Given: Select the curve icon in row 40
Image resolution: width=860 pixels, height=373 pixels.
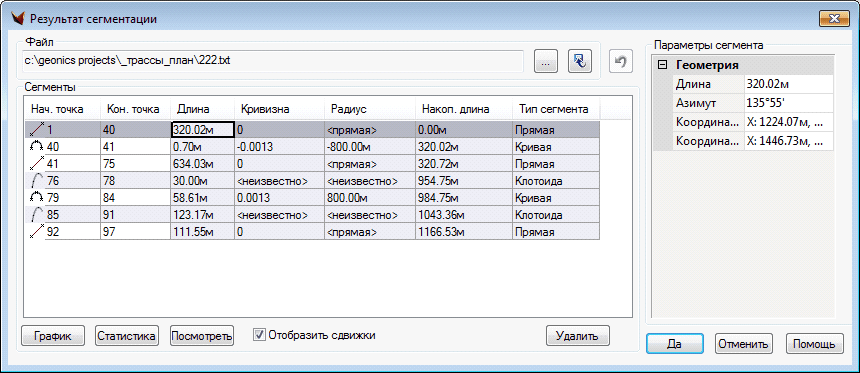Looking at the screenshot, I should tap(36, 146).
